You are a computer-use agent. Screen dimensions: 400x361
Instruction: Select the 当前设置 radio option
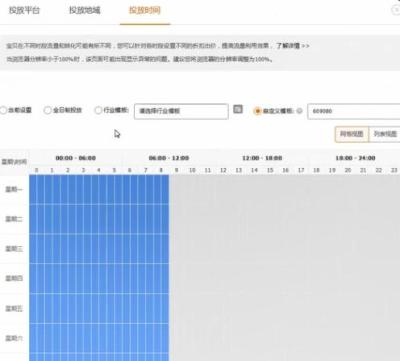[x=3, y=110]
